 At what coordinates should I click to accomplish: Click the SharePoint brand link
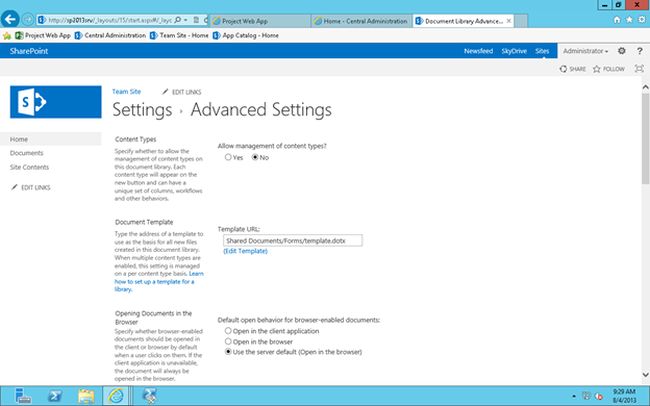point(29,51)
